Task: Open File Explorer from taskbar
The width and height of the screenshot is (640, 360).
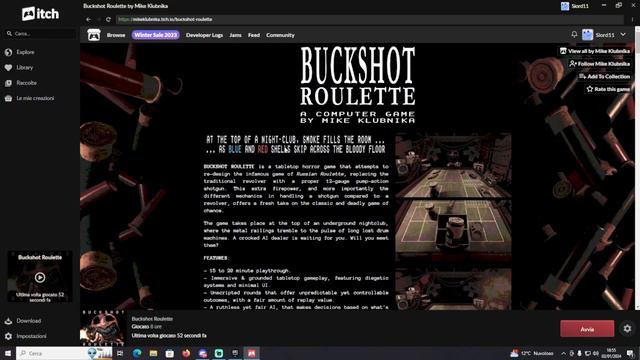Action: point(153,353)
